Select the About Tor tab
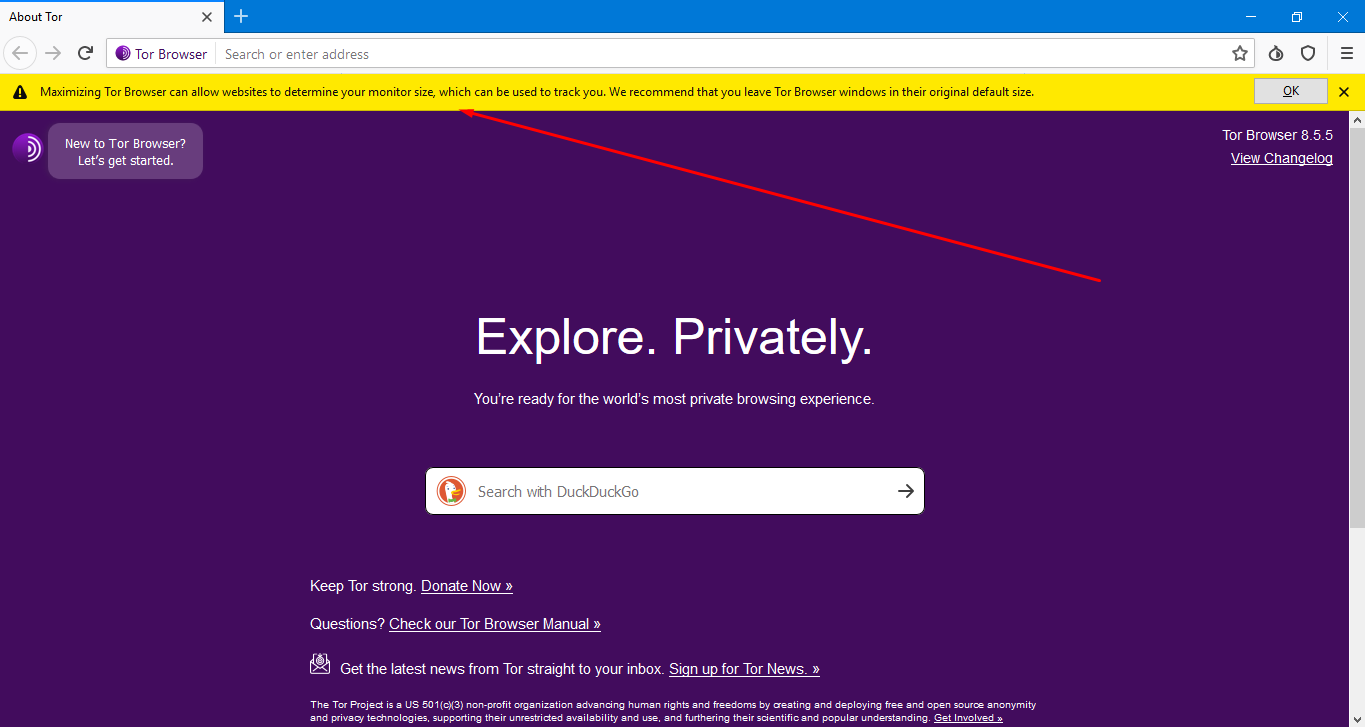The width and height of the screenshot is (1365, 727). point(112,17)
